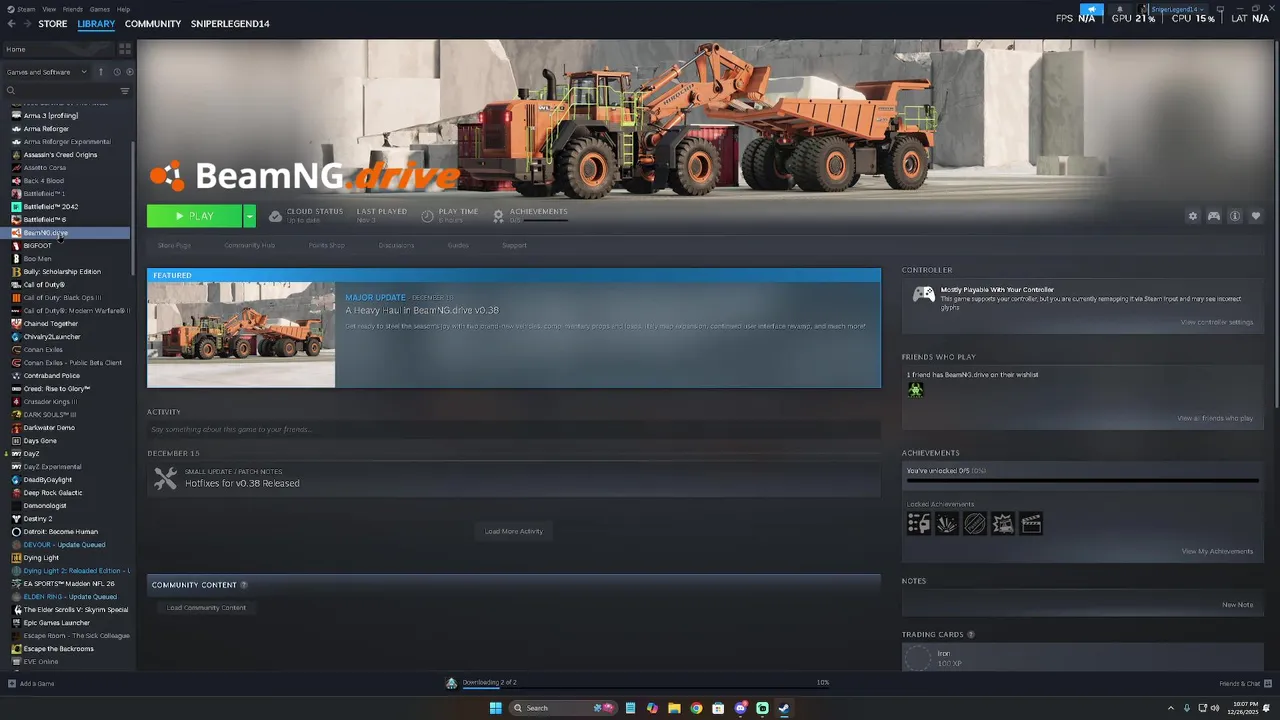
Task: Click the help icon next to Community Content
Action: click(244, 585)
